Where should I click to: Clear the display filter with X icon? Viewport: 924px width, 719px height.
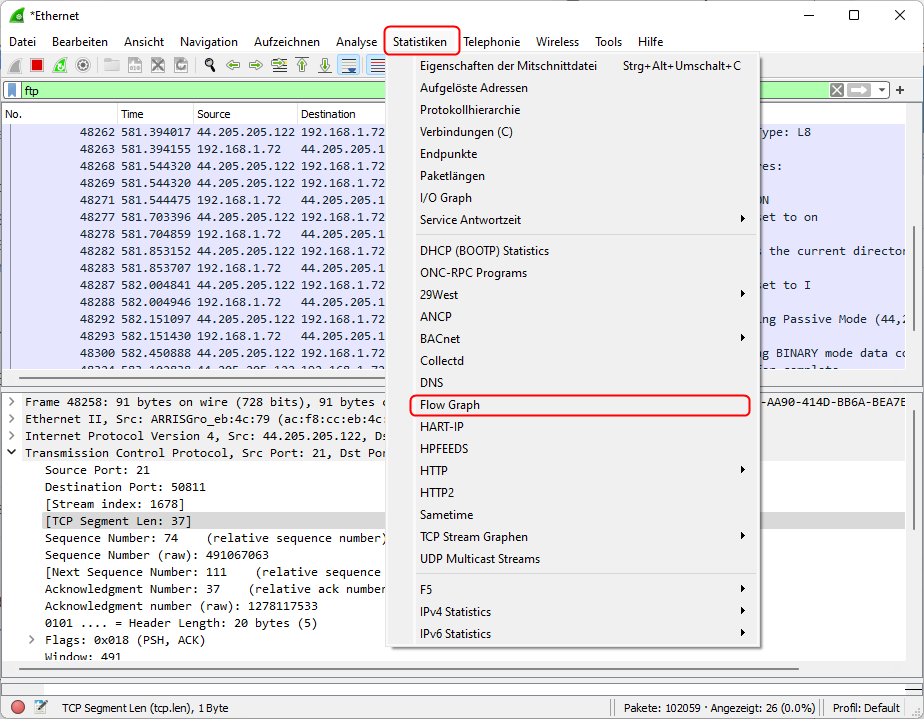pyautogui.click(x=837, y=90)
